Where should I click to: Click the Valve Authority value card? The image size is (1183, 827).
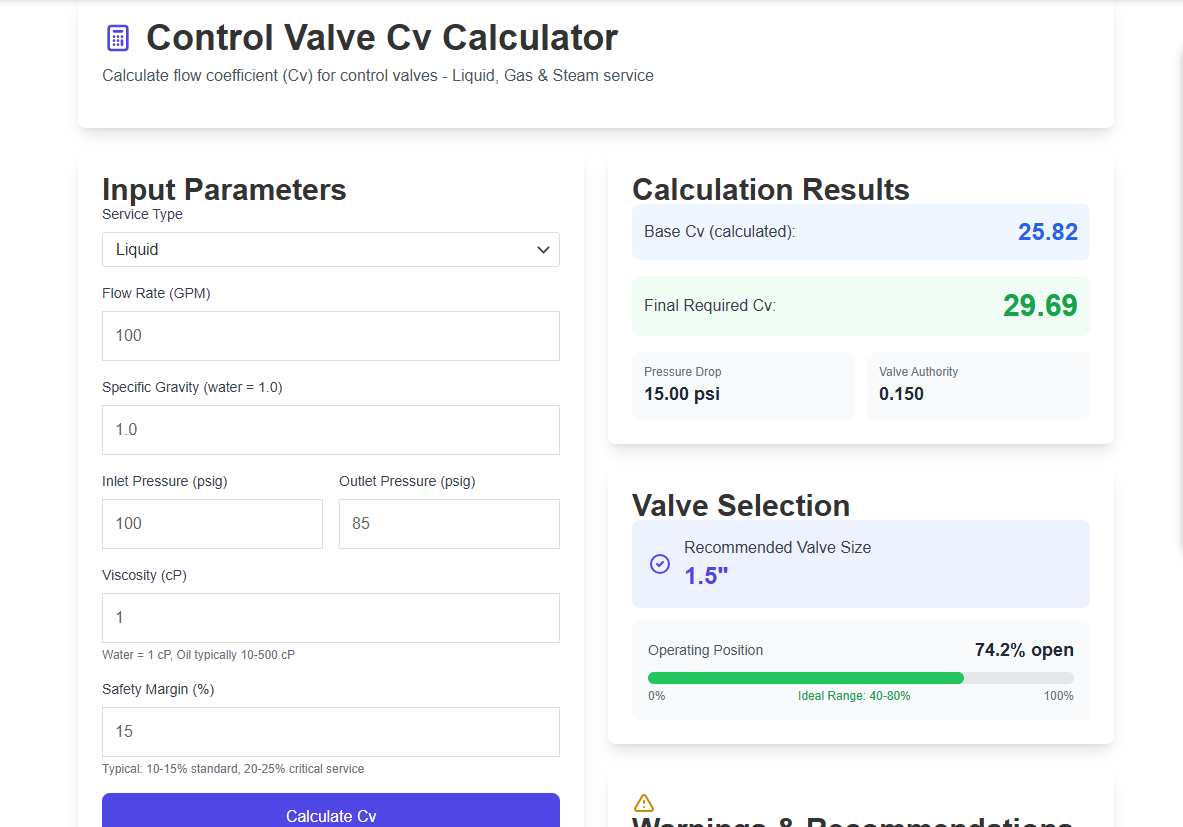(977, 385)
